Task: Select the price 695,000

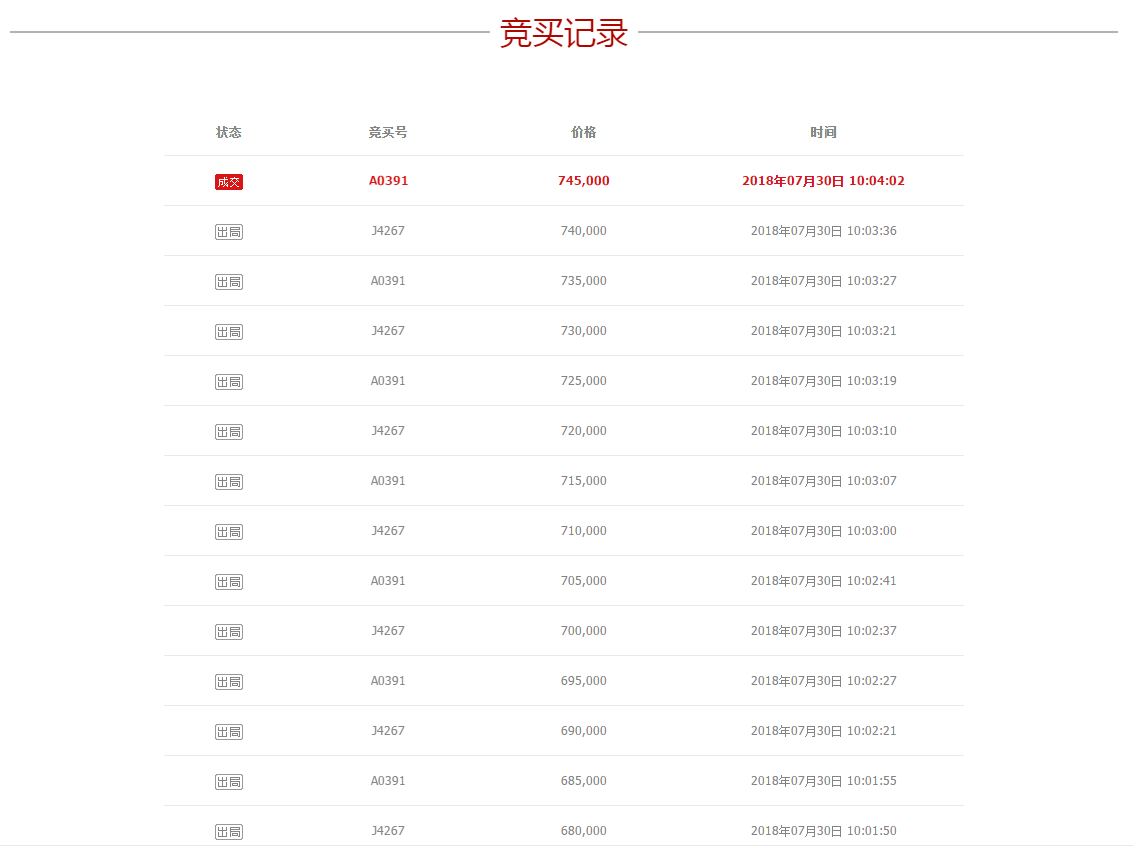Action: coord(583,680)
